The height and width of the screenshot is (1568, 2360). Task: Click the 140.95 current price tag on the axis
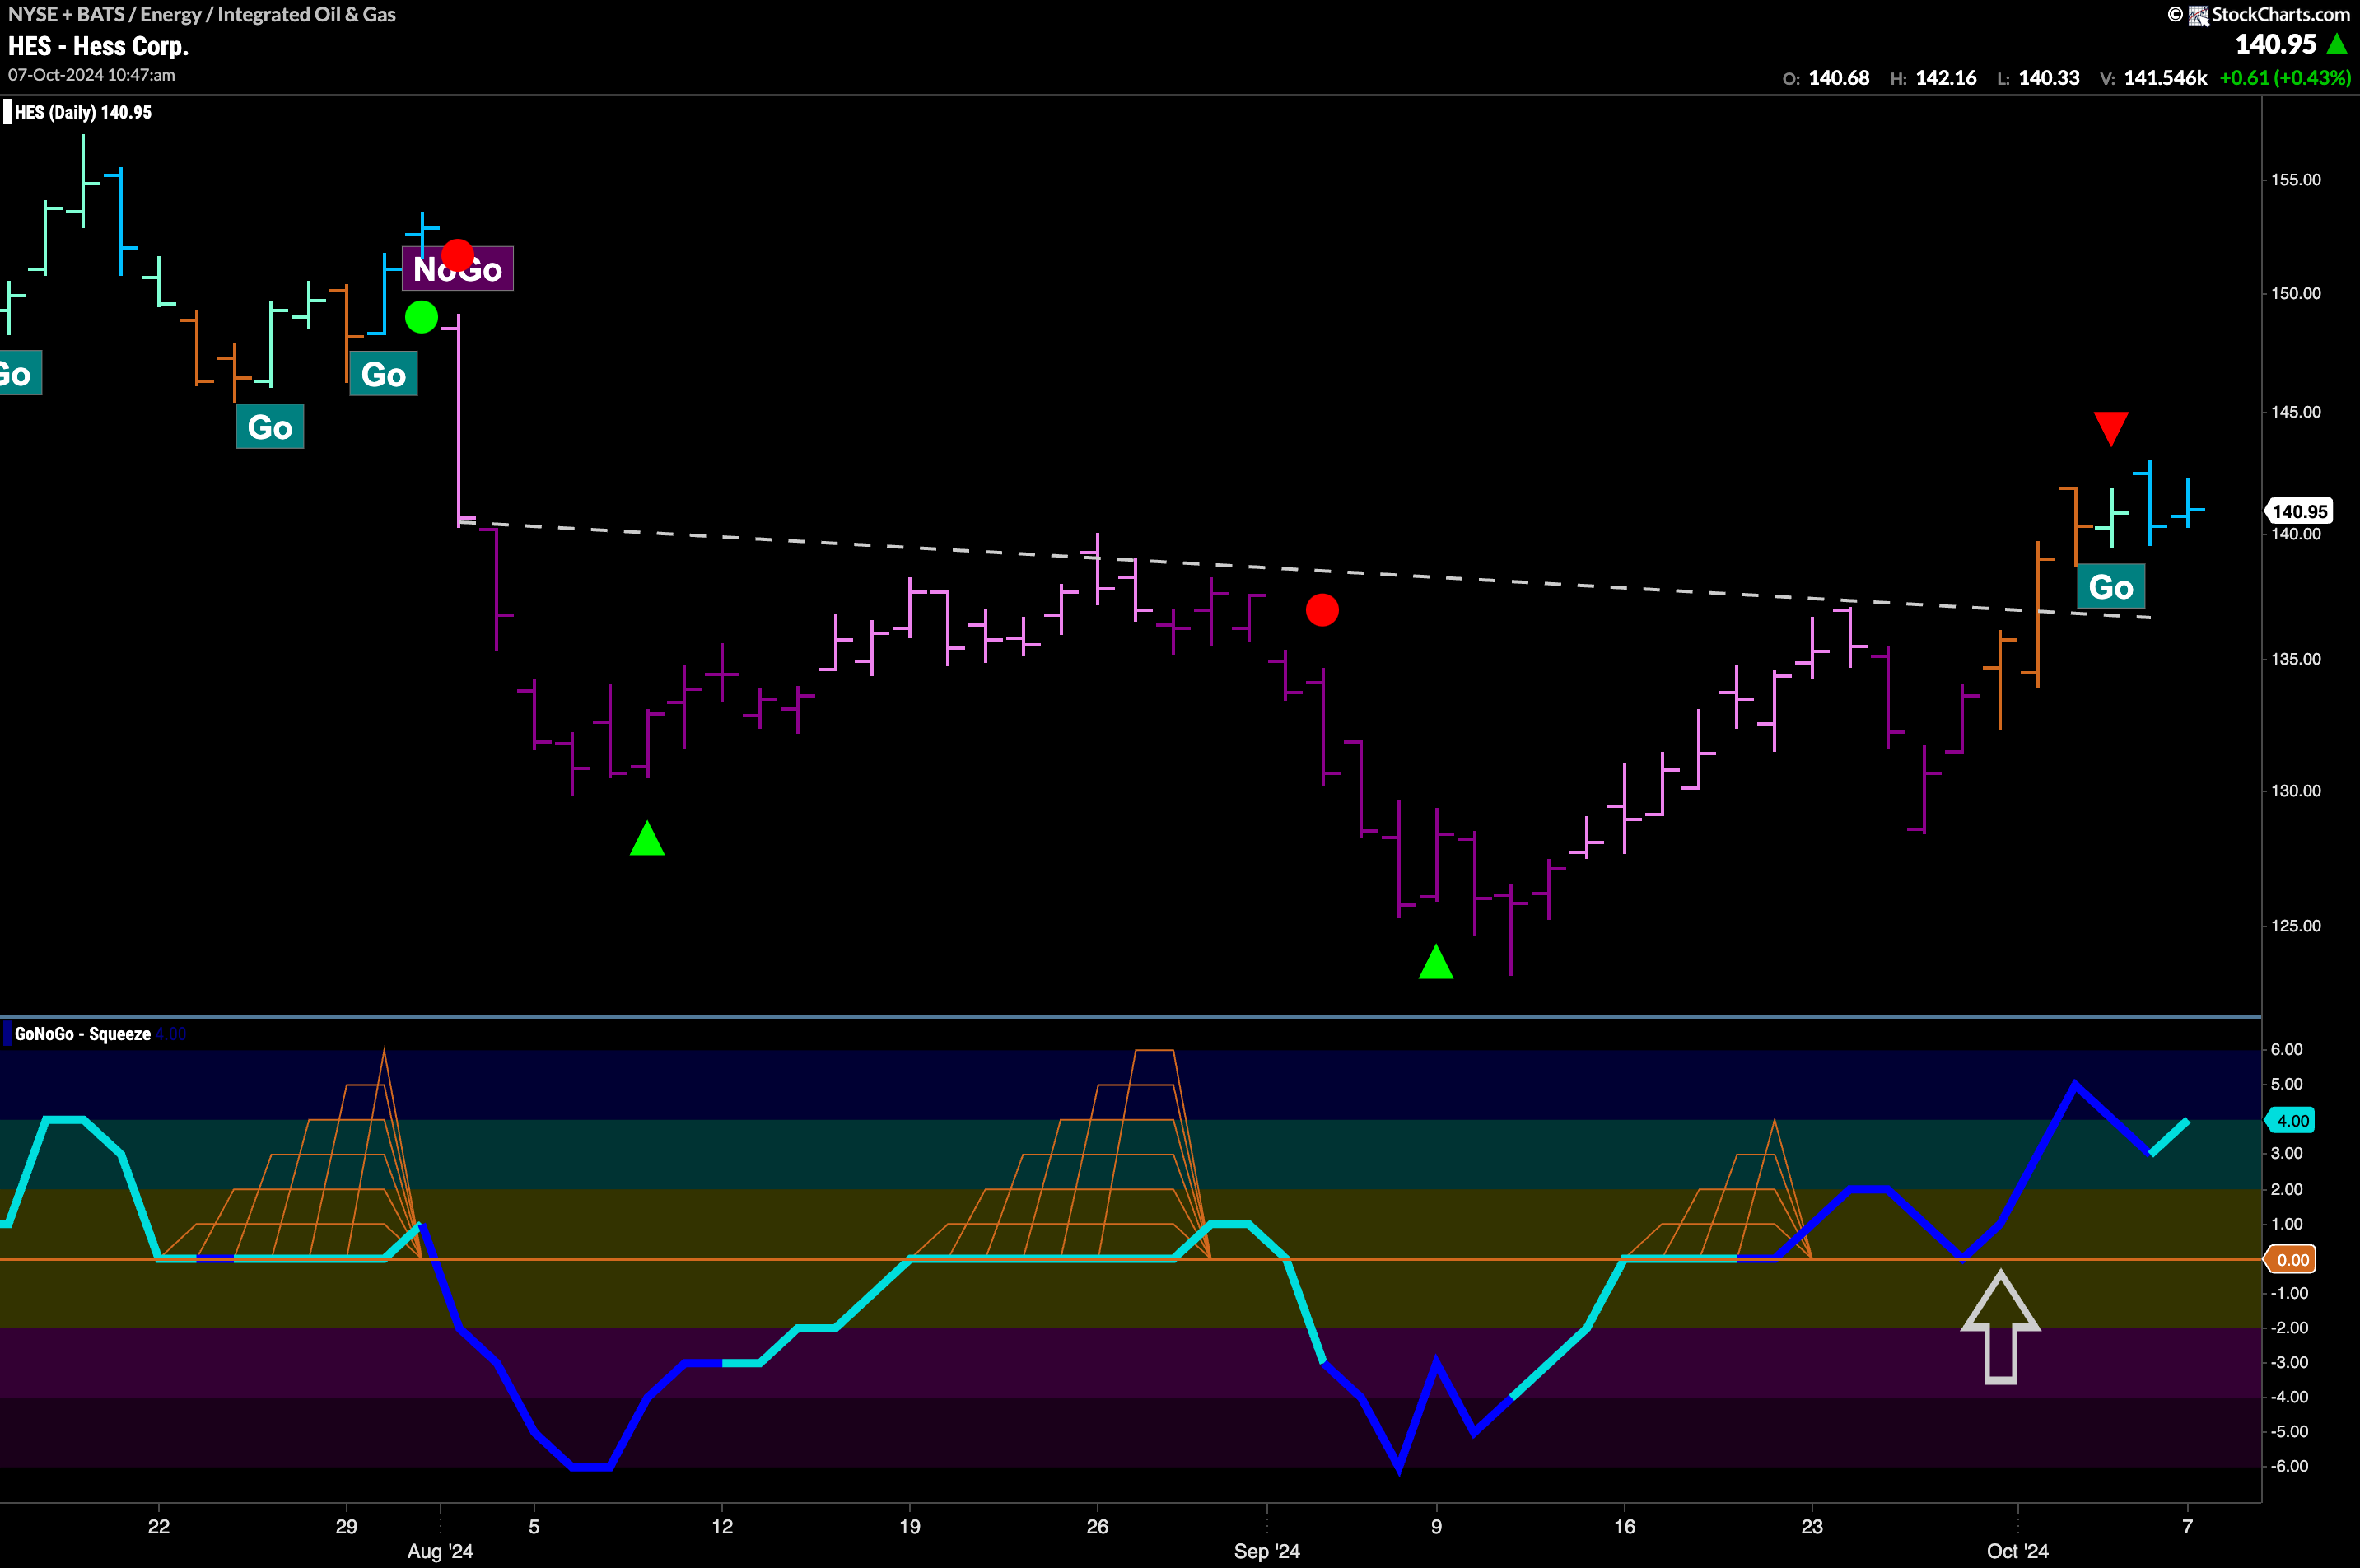(2298, 511)
